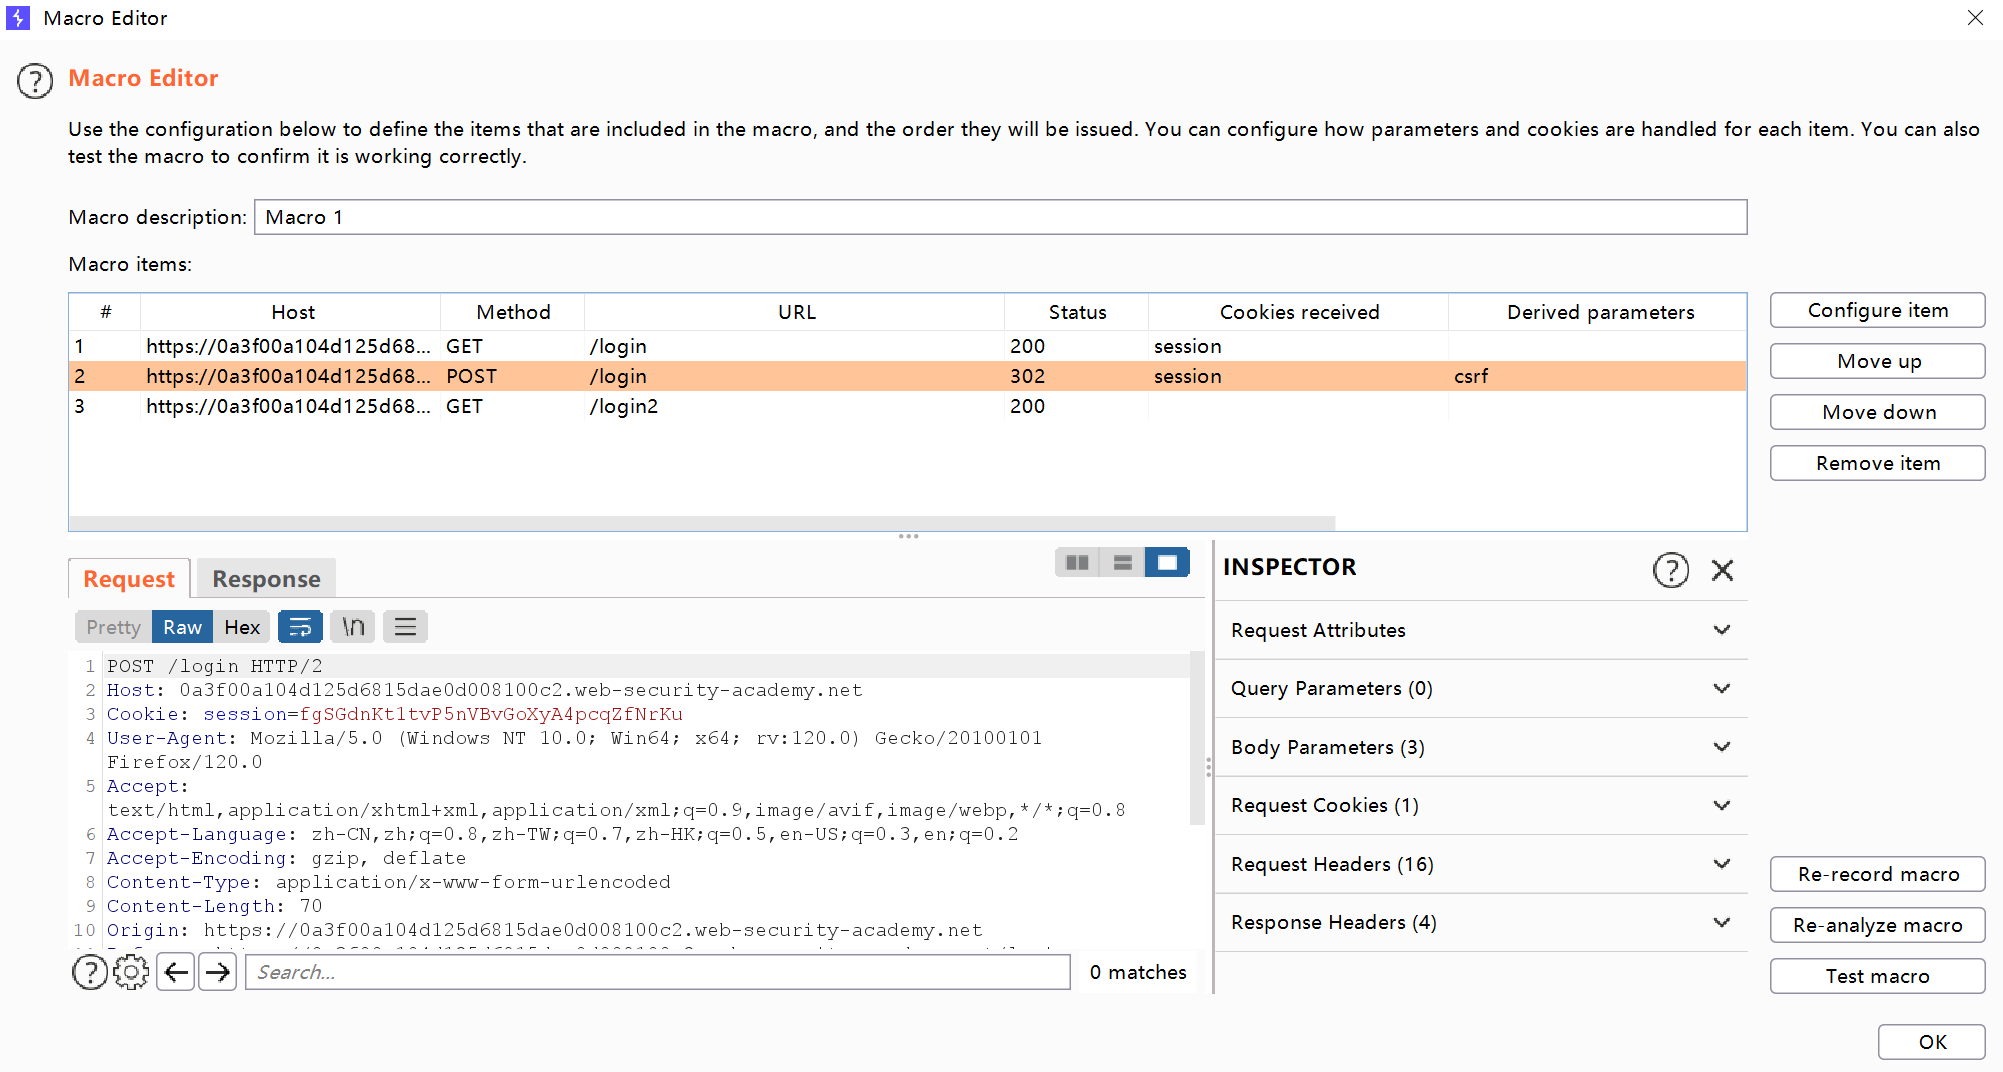Click Move down button
This screenshot has height=1072, width=2003.
pyautogui.click(x=1877, y=412)
